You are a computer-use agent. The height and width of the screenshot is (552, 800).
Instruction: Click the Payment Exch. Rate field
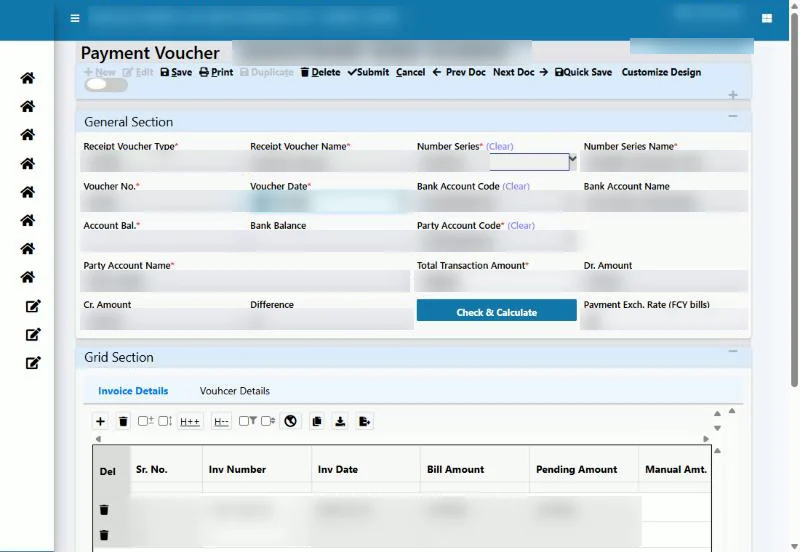pos(664,320)
